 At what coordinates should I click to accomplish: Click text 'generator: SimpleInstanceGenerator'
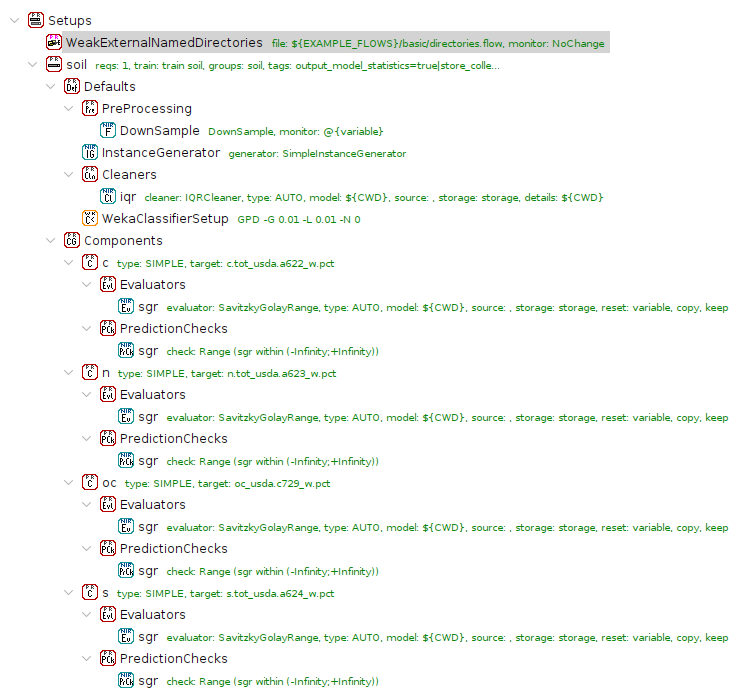(317, 153)
